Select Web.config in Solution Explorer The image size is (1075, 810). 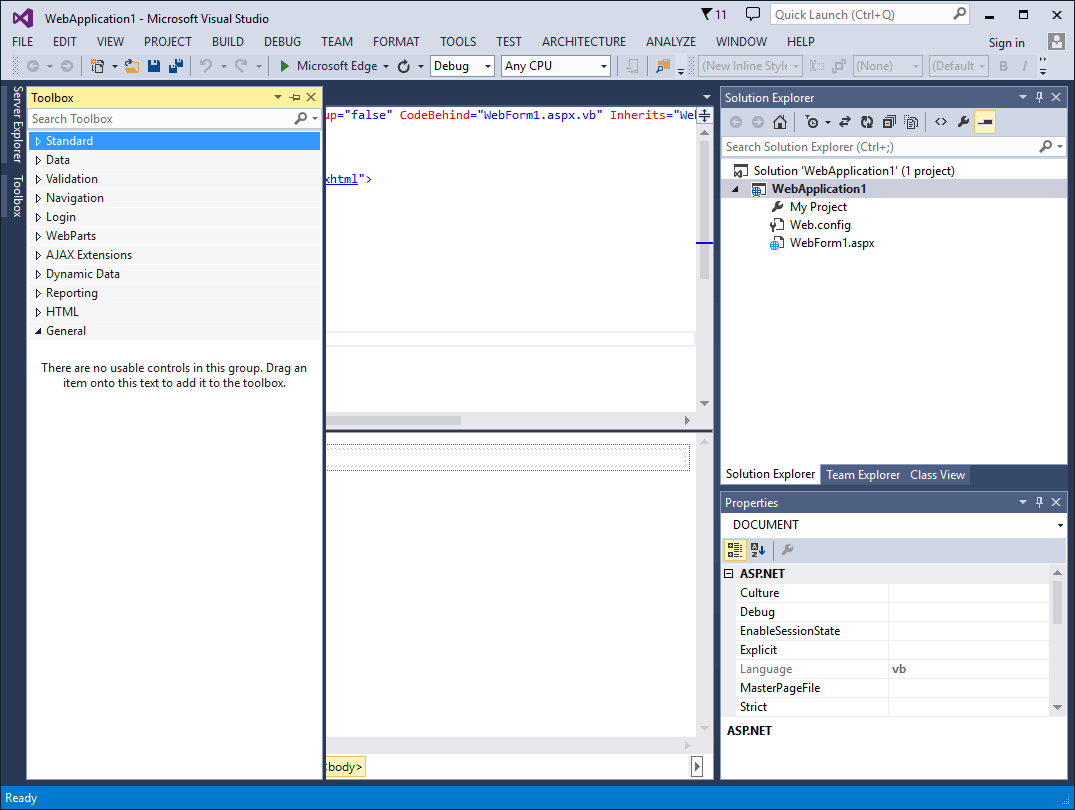[820, 225]
